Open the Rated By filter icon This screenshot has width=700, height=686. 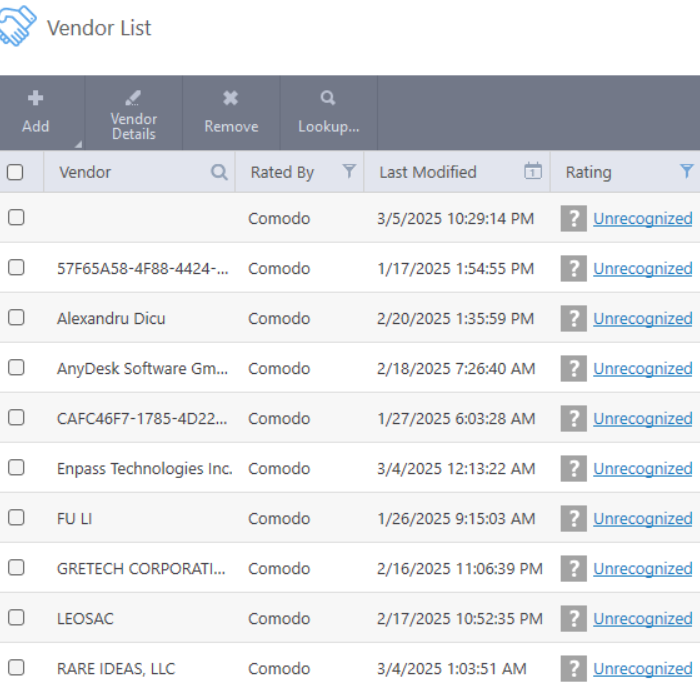tap(349, 171)
